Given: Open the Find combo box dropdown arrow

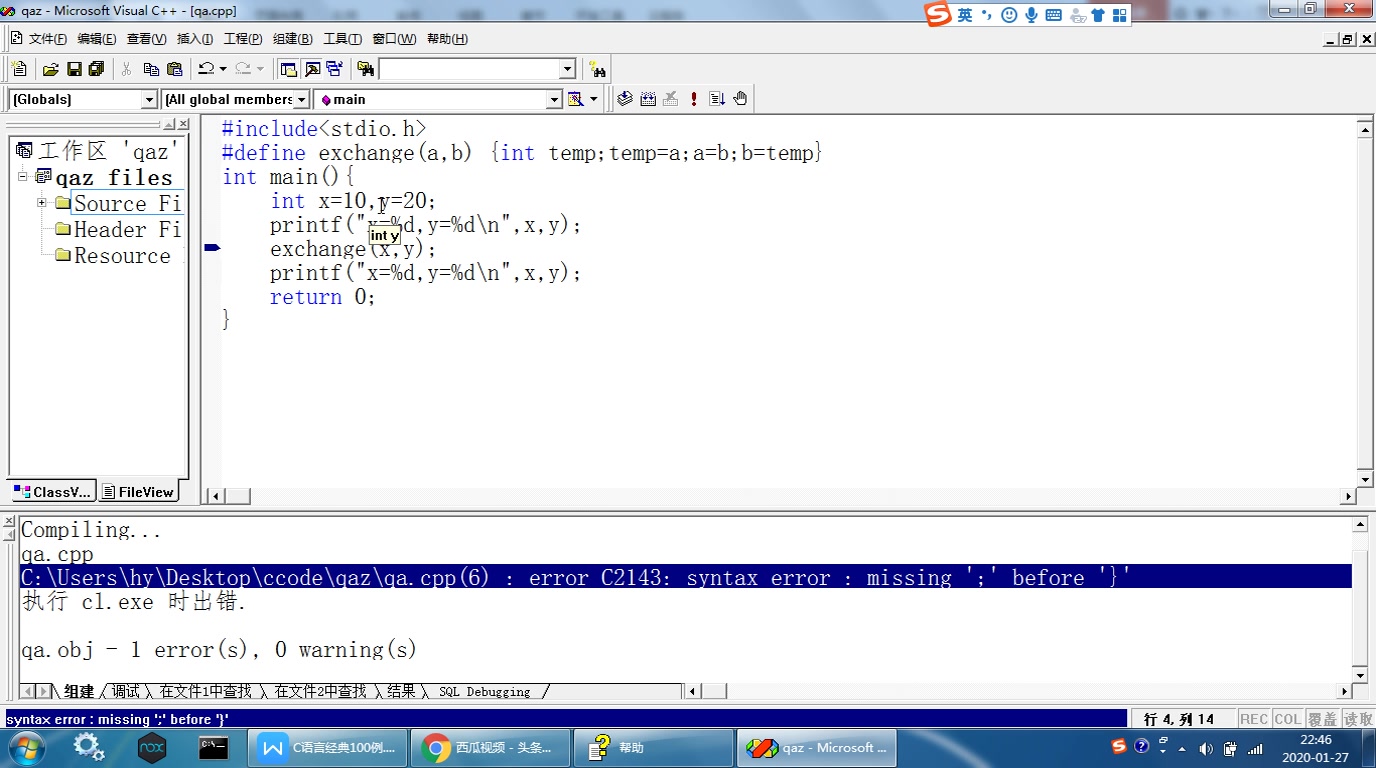Looking at the screenshot, I should 567,69.
